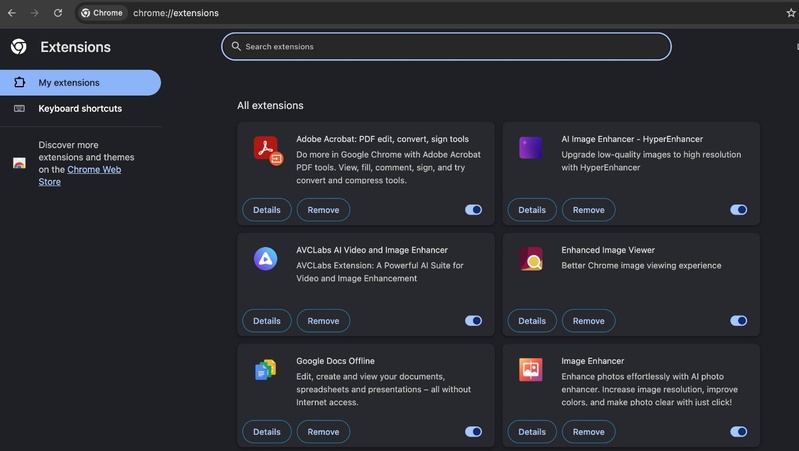Viewport: 799px width, 451px height.
Task: Click the Chrome logo next to Extensions title
Action: (19, 46)
